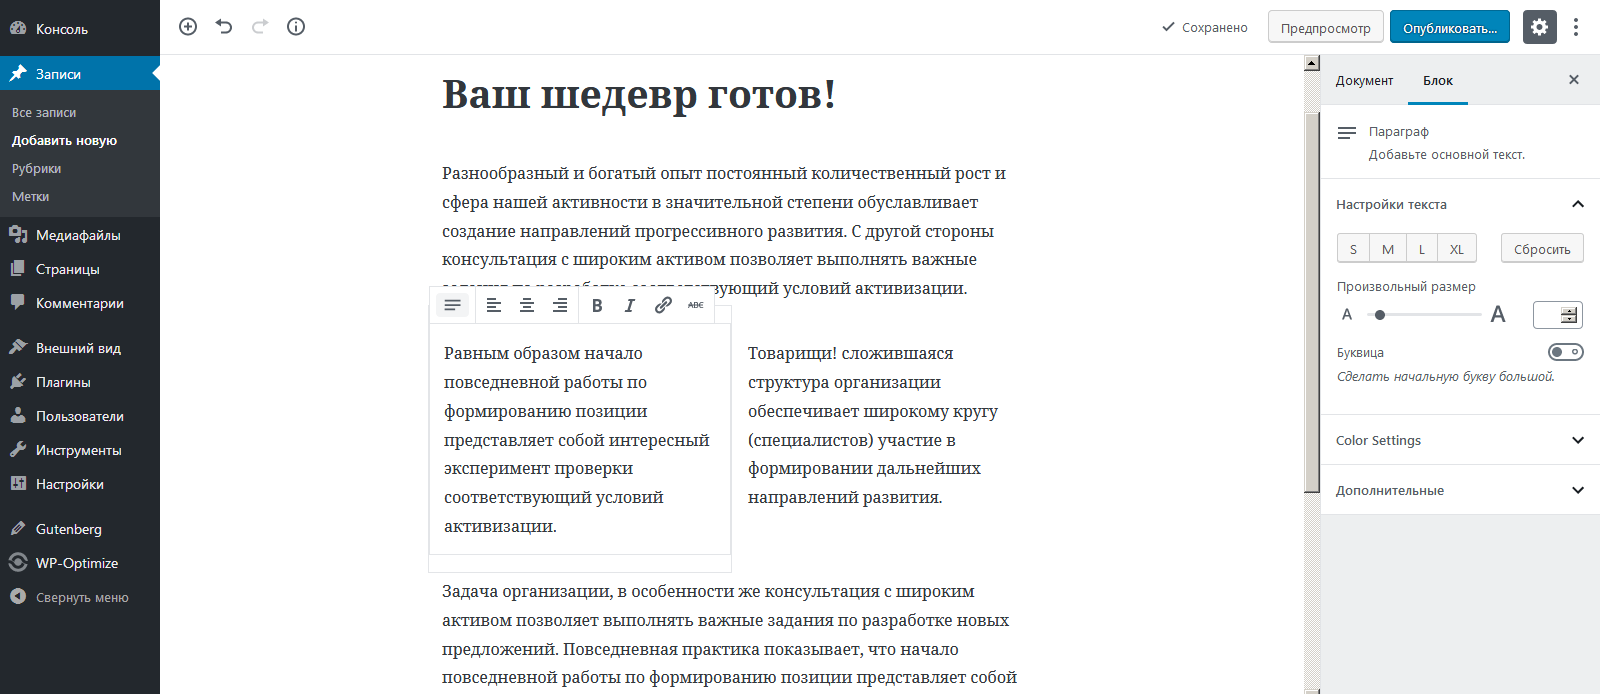Switch to the Документ tab

click(1364, 81)
